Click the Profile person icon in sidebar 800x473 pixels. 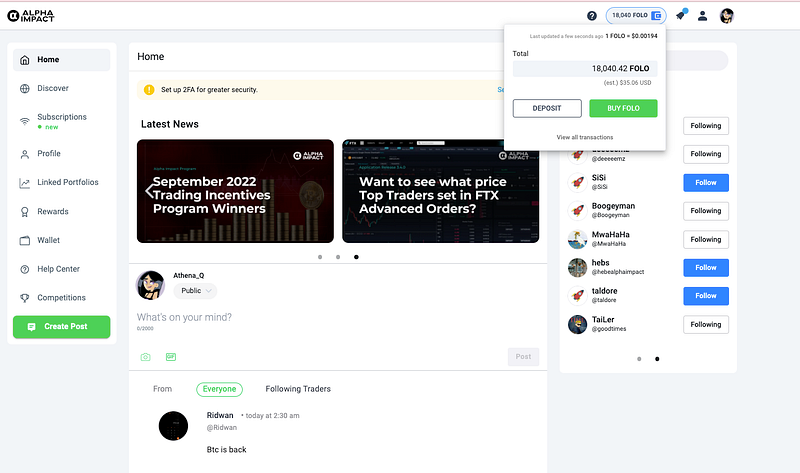(x=24, y=154)
